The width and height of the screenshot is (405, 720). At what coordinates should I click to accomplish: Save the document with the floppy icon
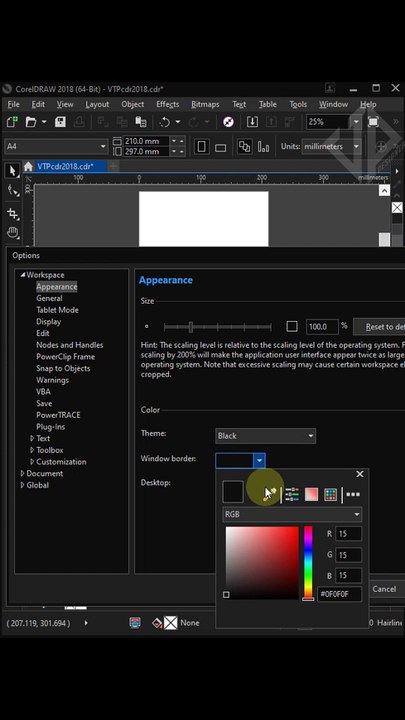tap(60, 122)
